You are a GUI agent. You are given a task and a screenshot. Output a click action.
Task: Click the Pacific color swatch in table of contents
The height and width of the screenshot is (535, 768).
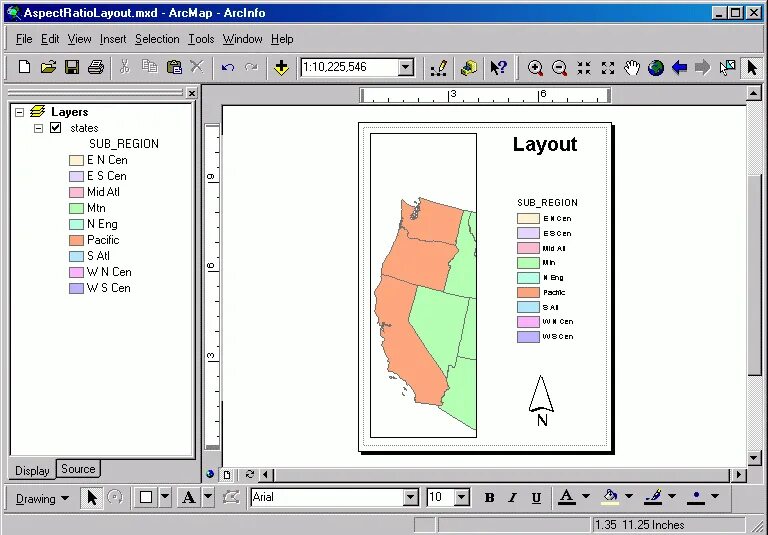tap(76, 241)
